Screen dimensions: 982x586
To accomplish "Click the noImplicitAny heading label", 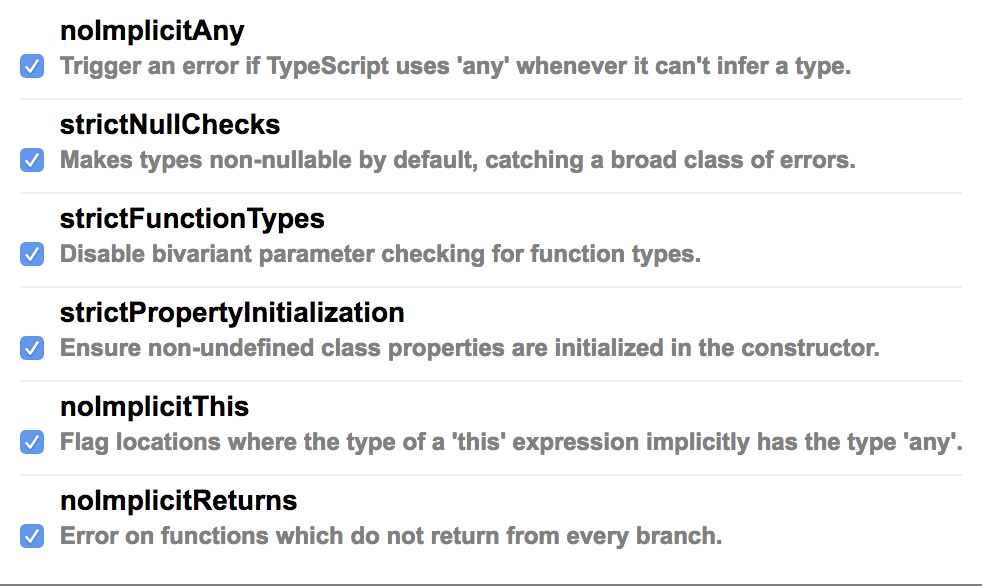I will pos(151,31).
